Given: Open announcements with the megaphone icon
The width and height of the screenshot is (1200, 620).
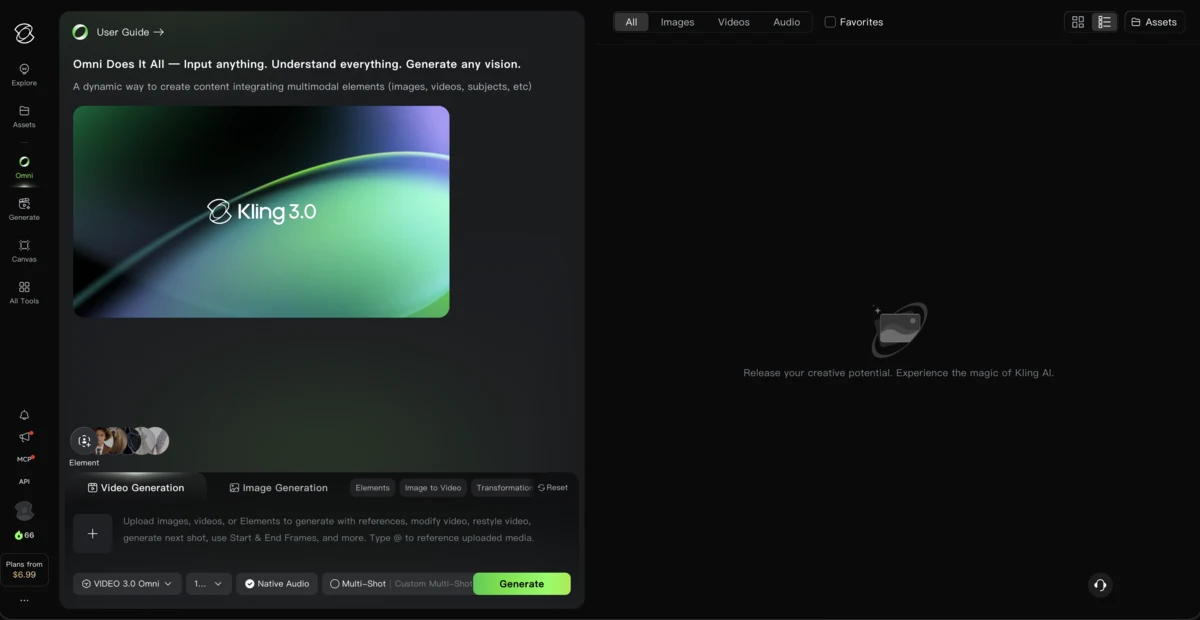Looking at the screenshot, I should pyautogui.click(x=24, y=437).
